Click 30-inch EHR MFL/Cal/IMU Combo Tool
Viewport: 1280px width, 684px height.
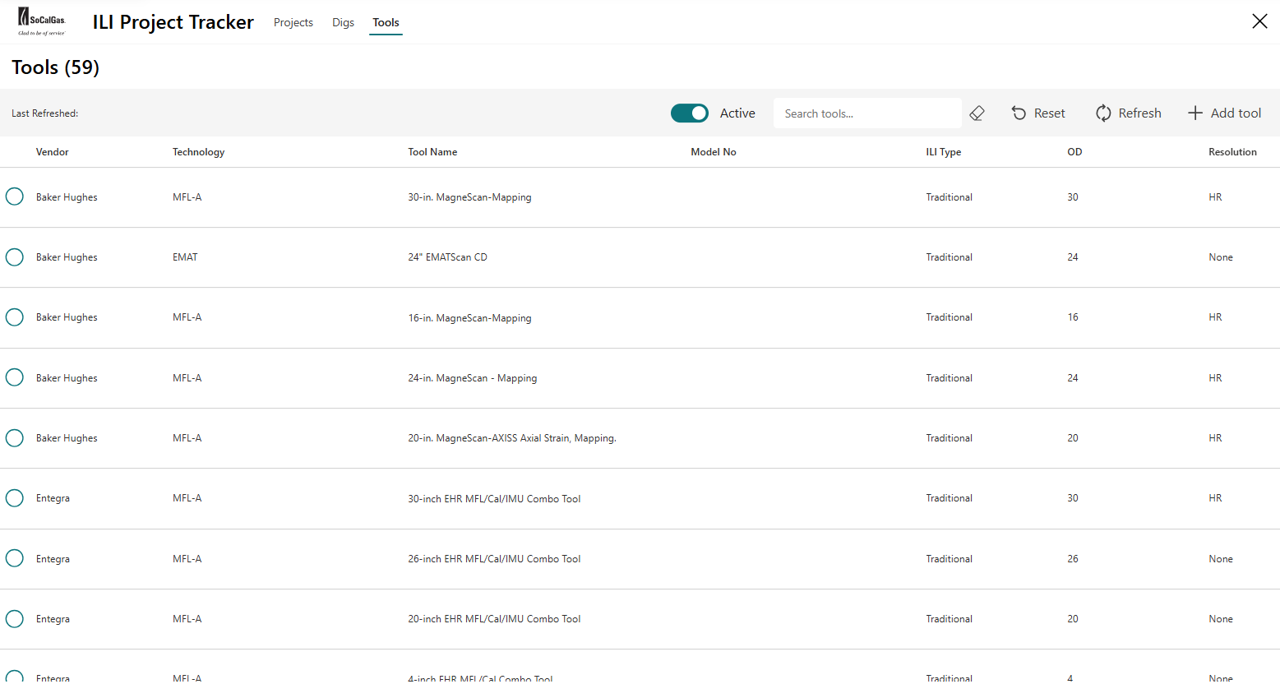click(494, 498)
